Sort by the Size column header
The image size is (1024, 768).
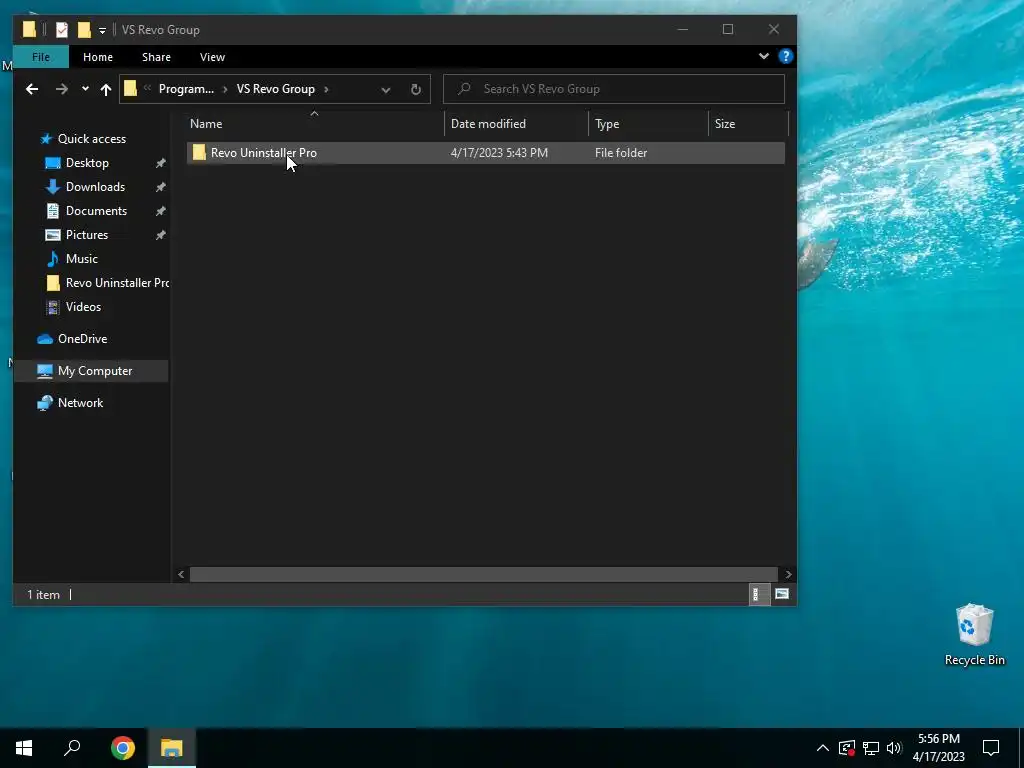click(x=748, y=123)
